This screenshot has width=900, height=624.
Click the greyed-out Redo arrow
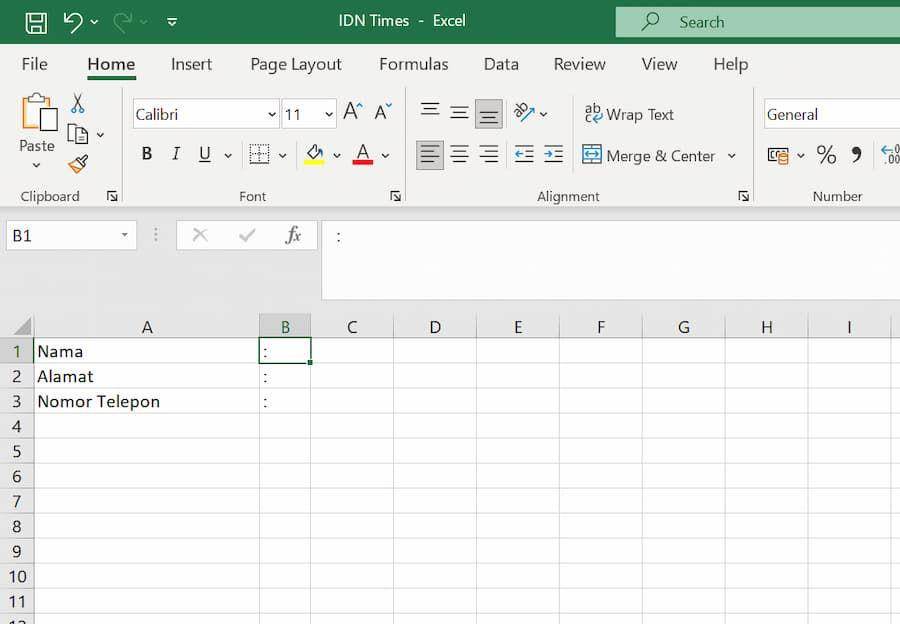tap(122, 22)
